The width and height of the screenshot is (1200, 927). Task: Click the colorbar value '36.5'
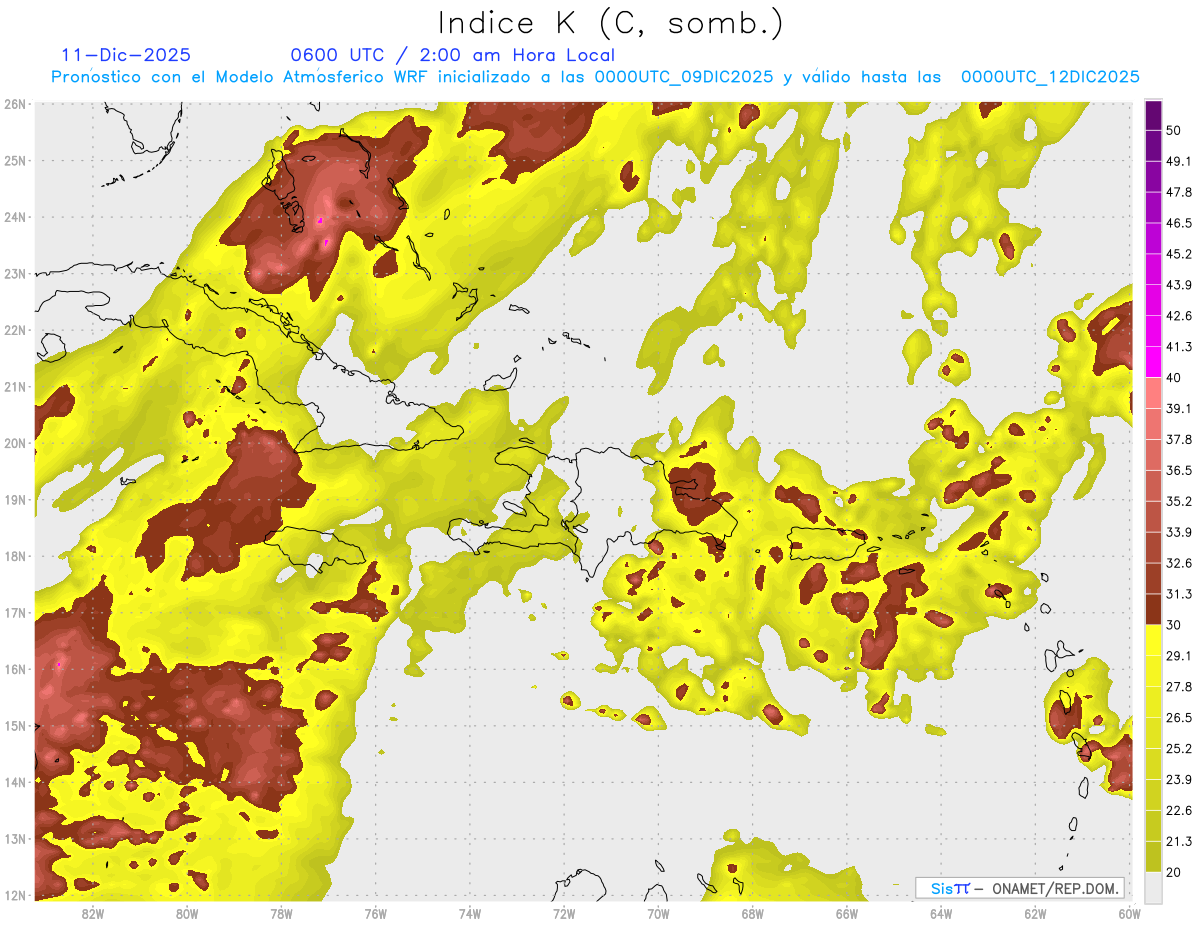tap(1179, 470)
